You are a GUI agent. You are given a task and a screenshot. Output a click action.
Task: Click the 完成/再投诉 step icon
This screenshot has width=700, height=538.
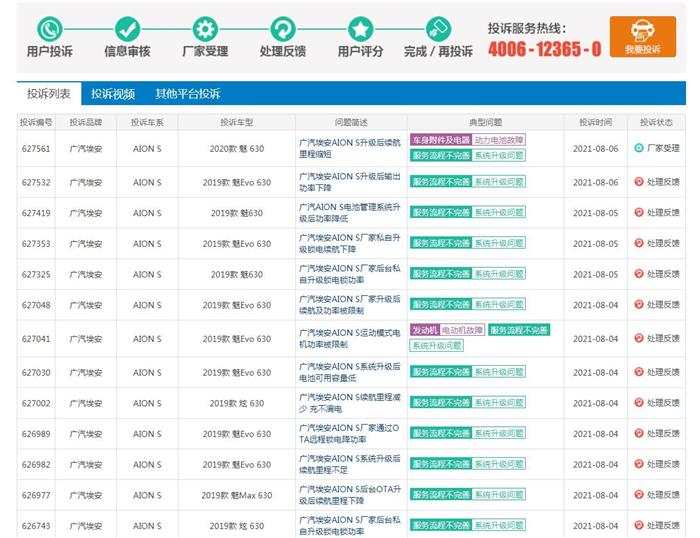[438, 29]
